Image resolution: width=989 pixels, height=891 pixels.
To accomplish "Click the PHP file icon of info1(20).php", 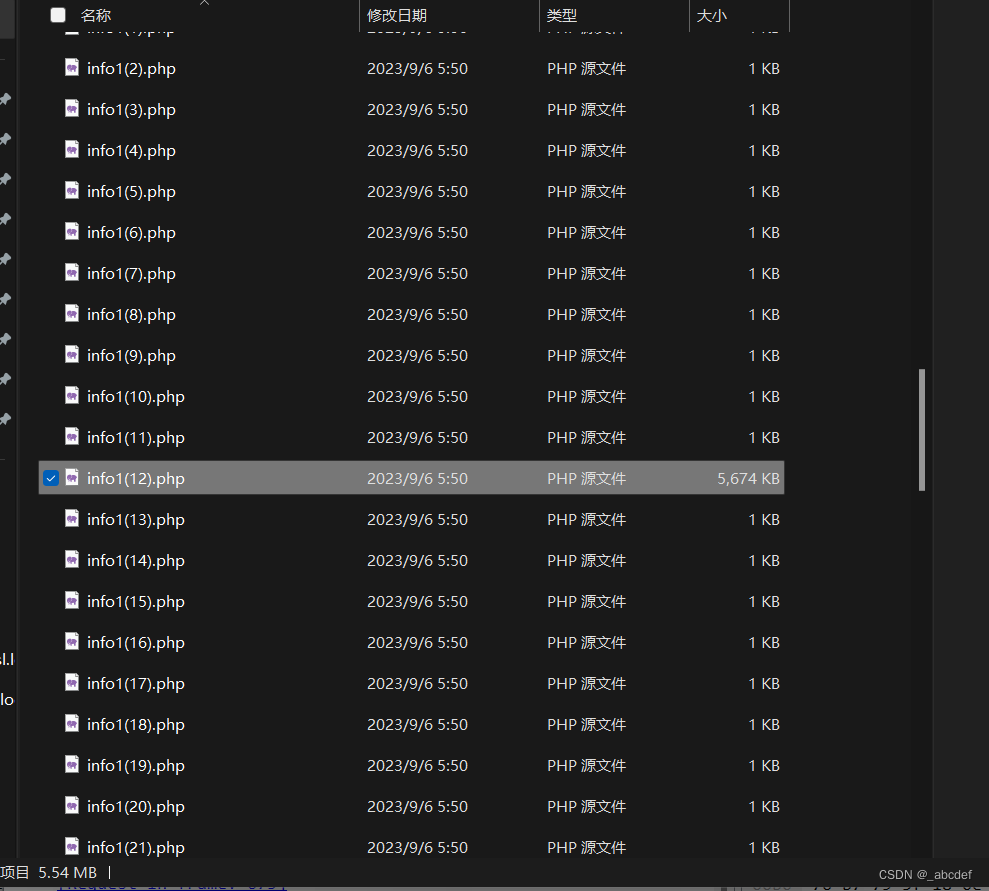I will pyautogui.click(x=72, y=805).
